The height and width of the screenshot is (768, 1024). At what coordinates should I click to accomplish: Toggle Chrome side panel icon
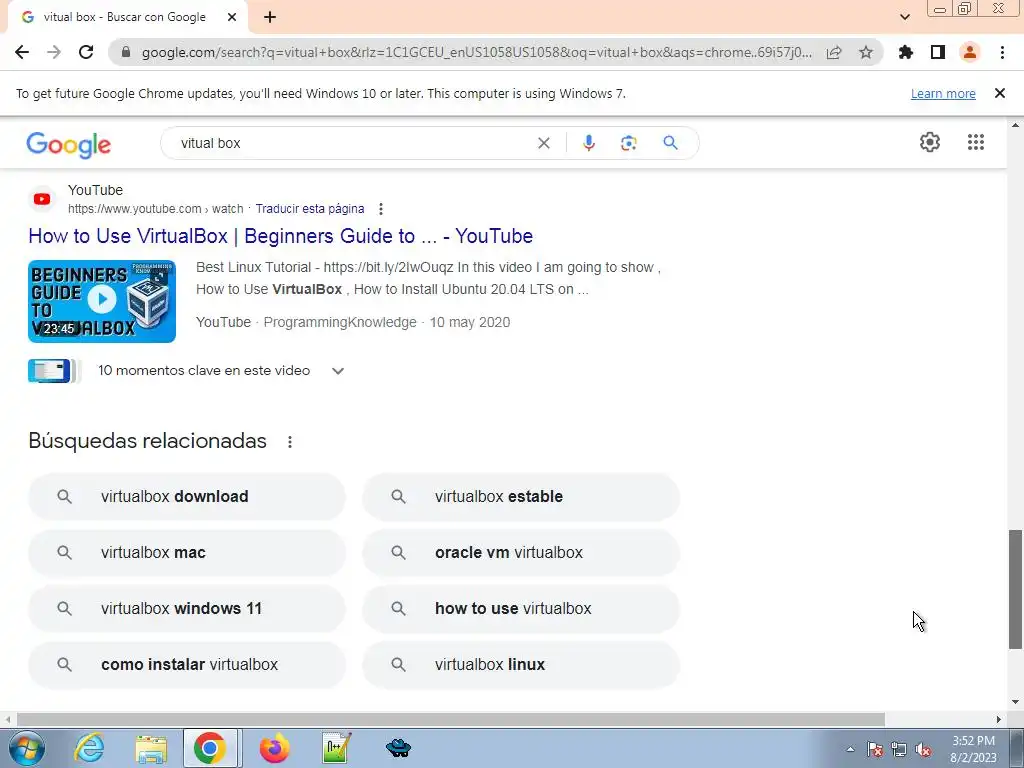pyautogui.click(x=938, y=52)
